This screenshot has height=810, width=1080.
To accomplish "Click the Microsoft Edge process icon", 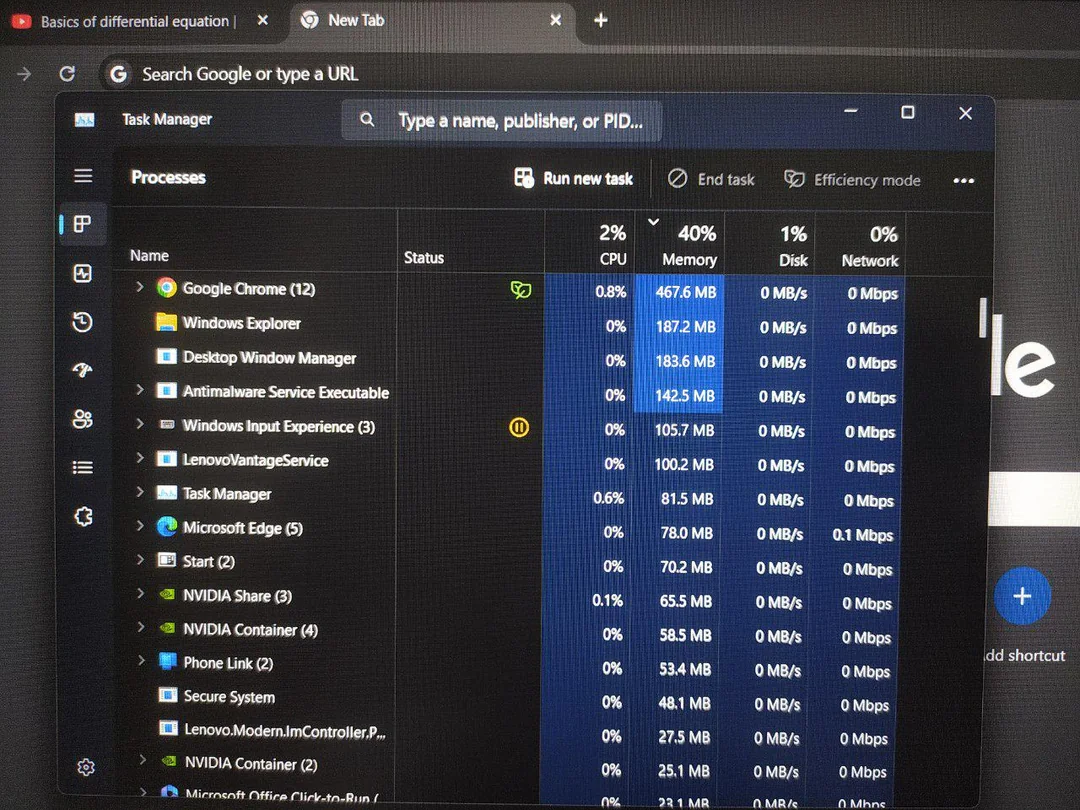I will click(x=166, y=527).
